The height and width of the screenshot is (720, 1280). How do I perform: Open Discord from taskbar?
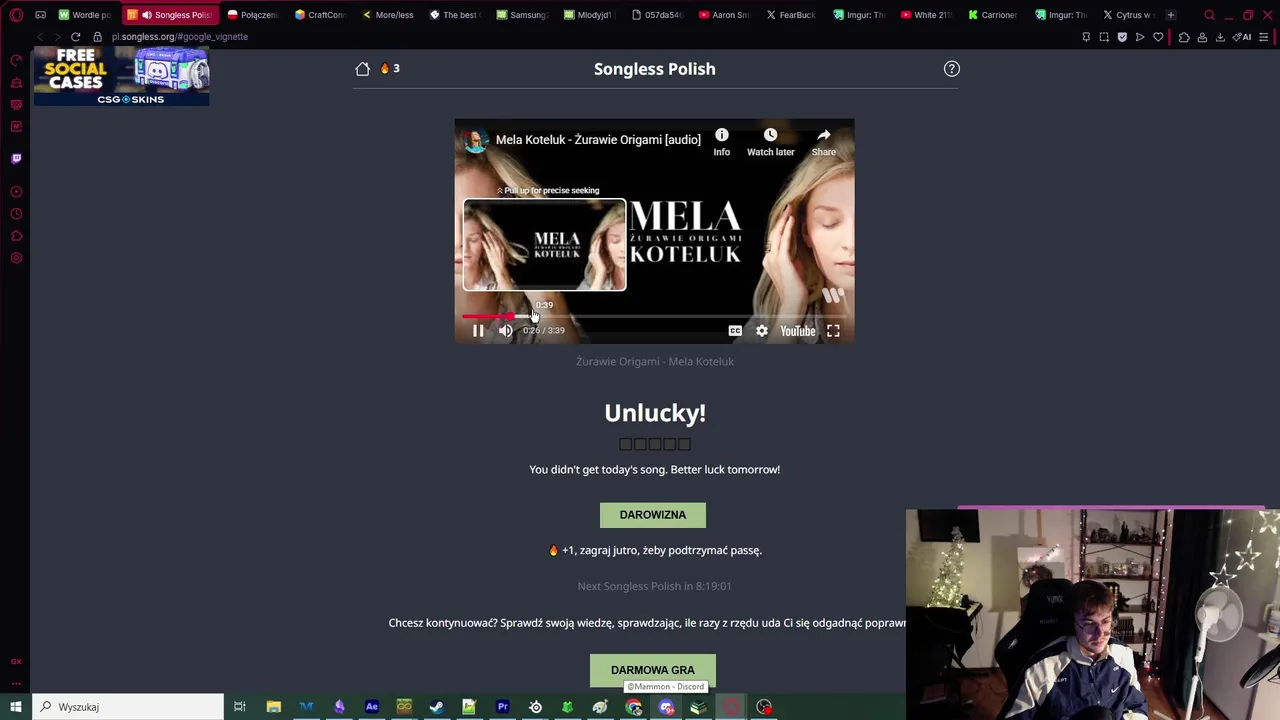click(x=667, y=707)
